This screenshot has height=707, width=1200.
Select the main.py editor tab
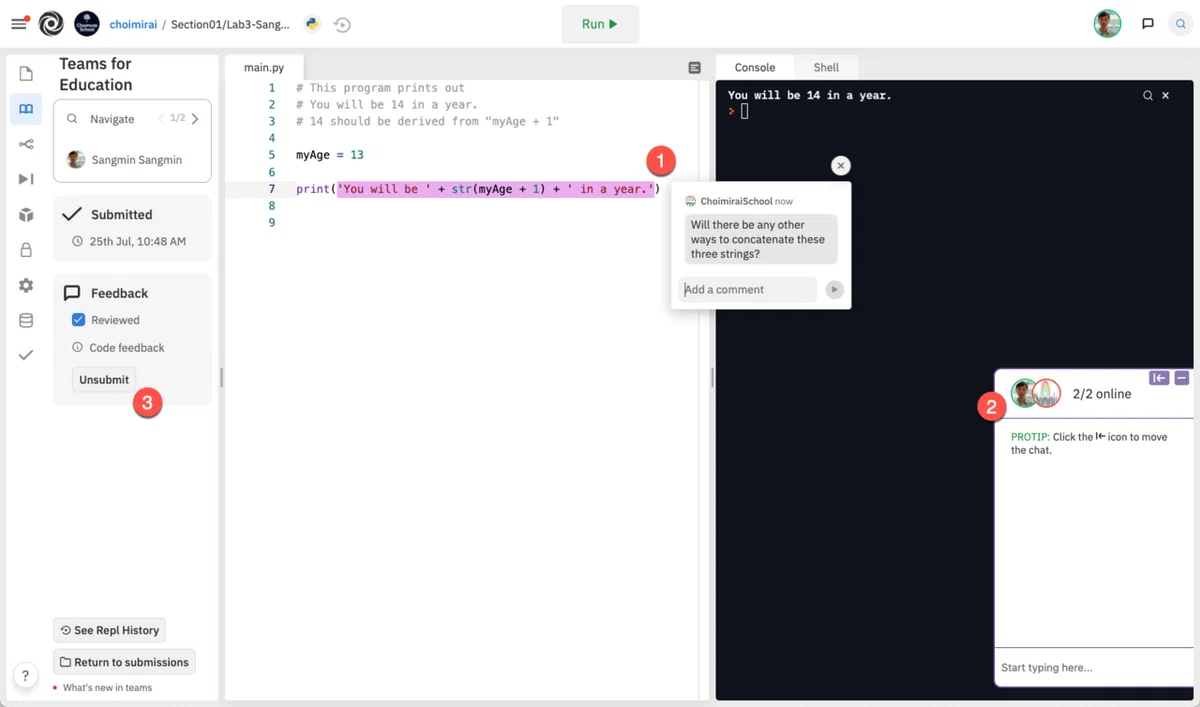click(x=264, y=68)
